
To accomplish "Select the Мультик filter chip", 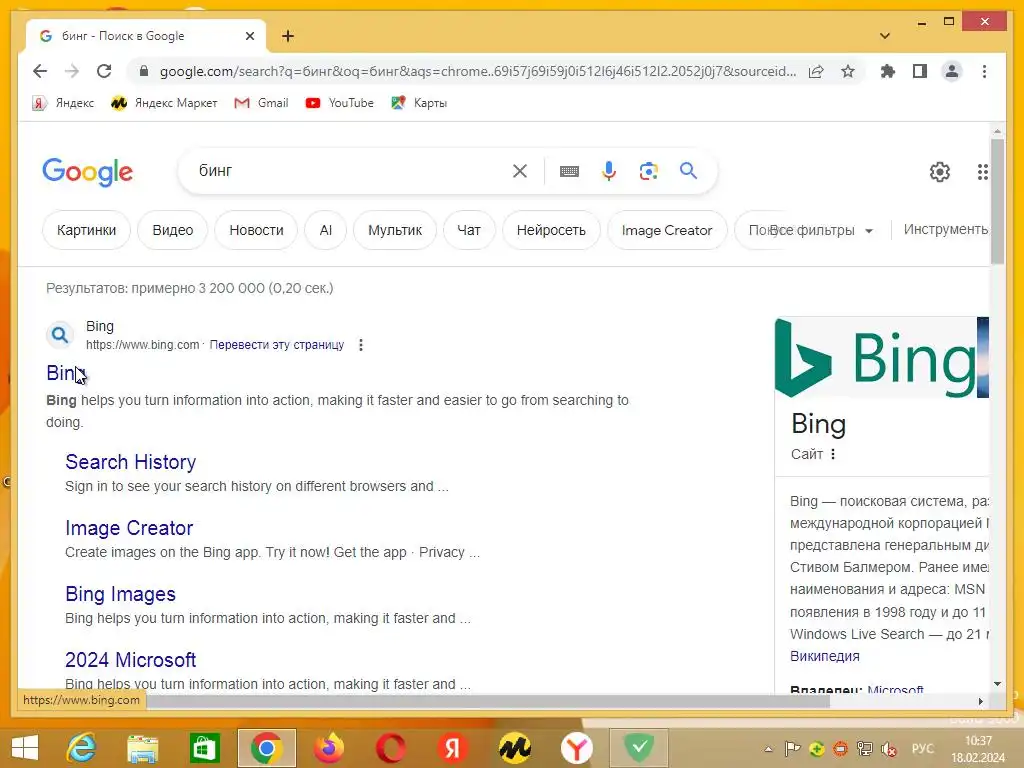I will point(394,230).
